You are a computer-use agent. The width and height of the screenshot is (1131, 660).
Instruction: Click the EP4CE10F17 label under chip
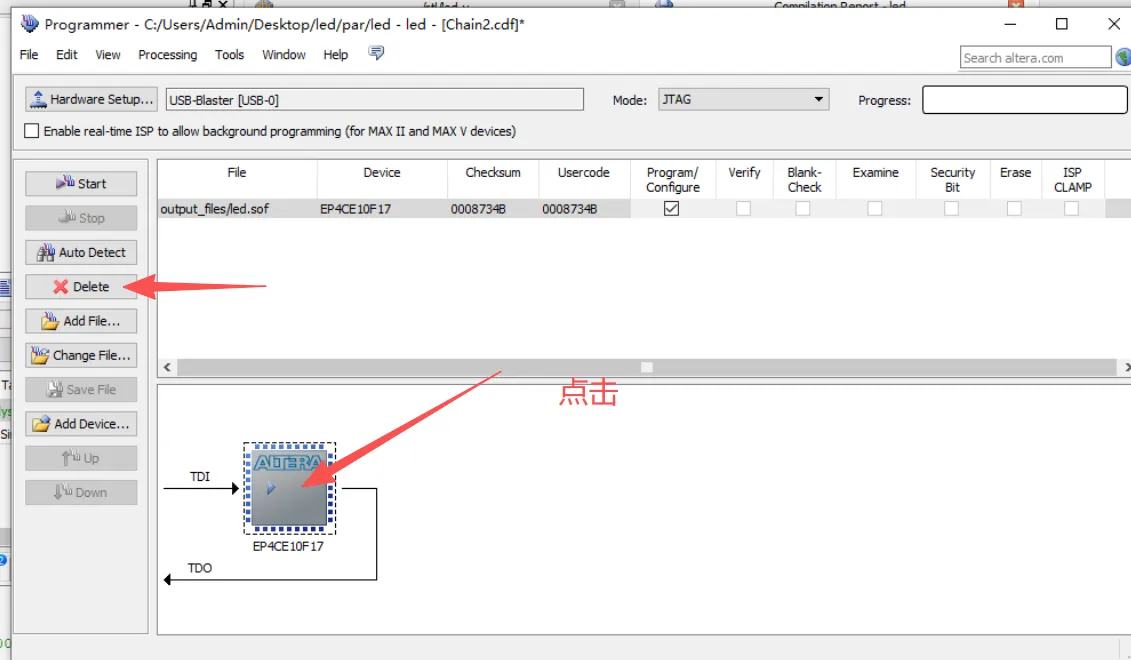(288, 546)
